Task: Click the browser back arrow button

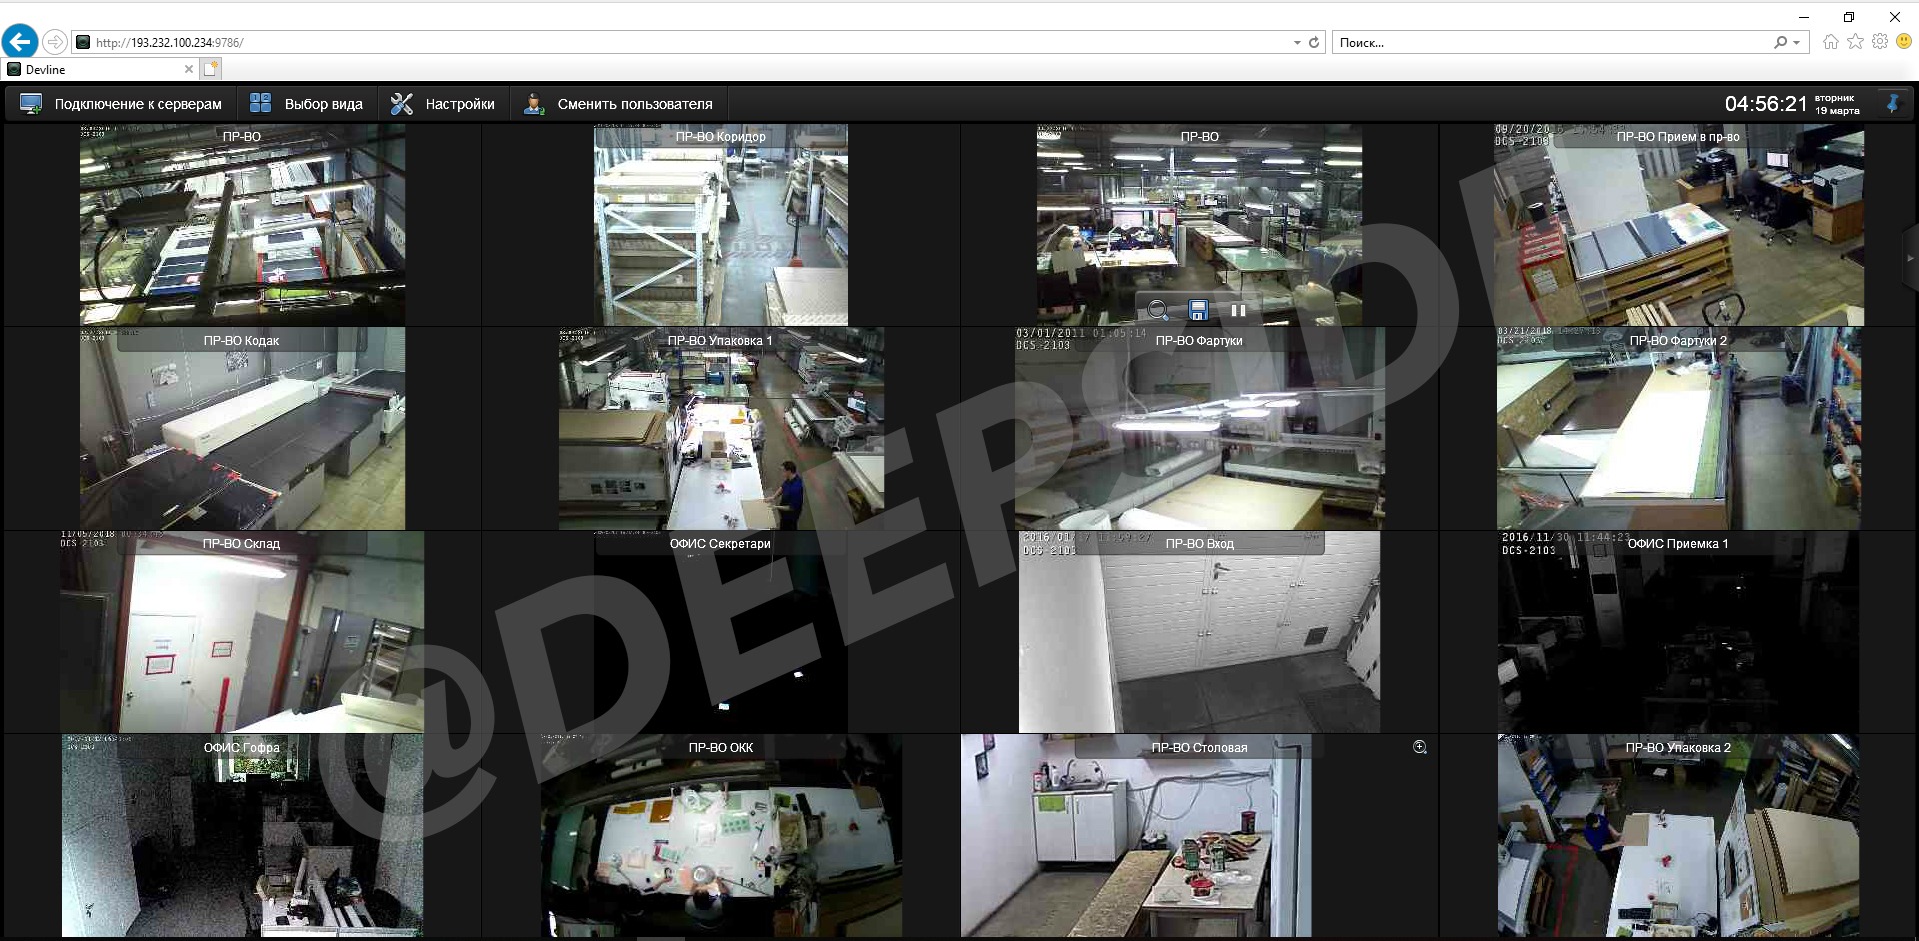Action: coord(20,42)
